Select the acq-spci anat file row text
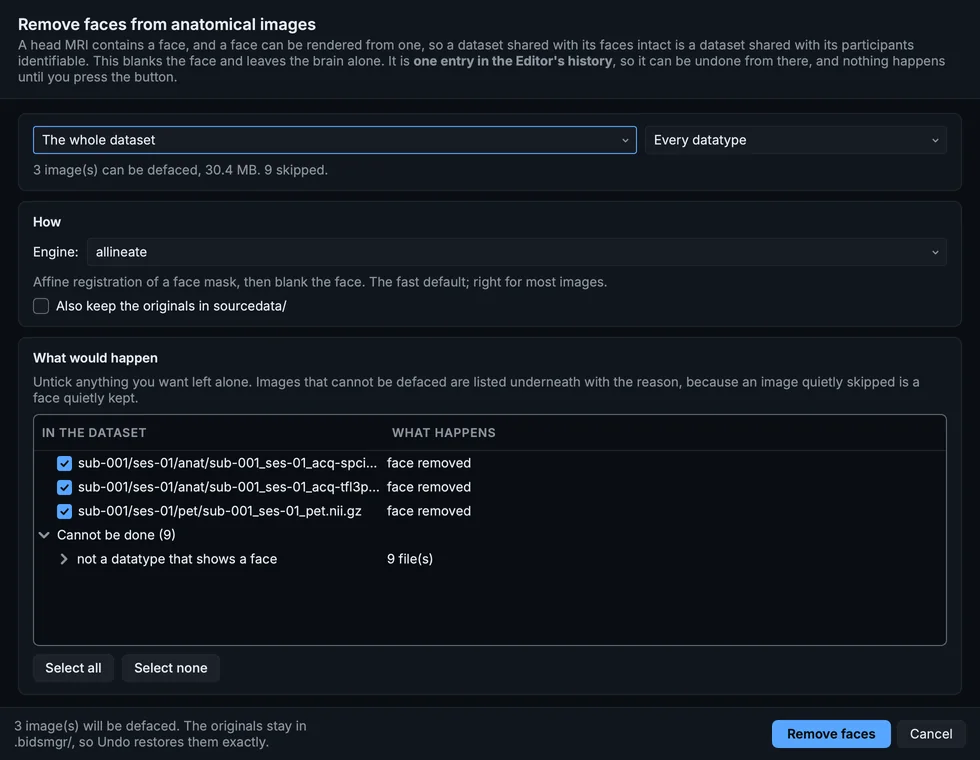The image size is (980, 760). (228, 463)
